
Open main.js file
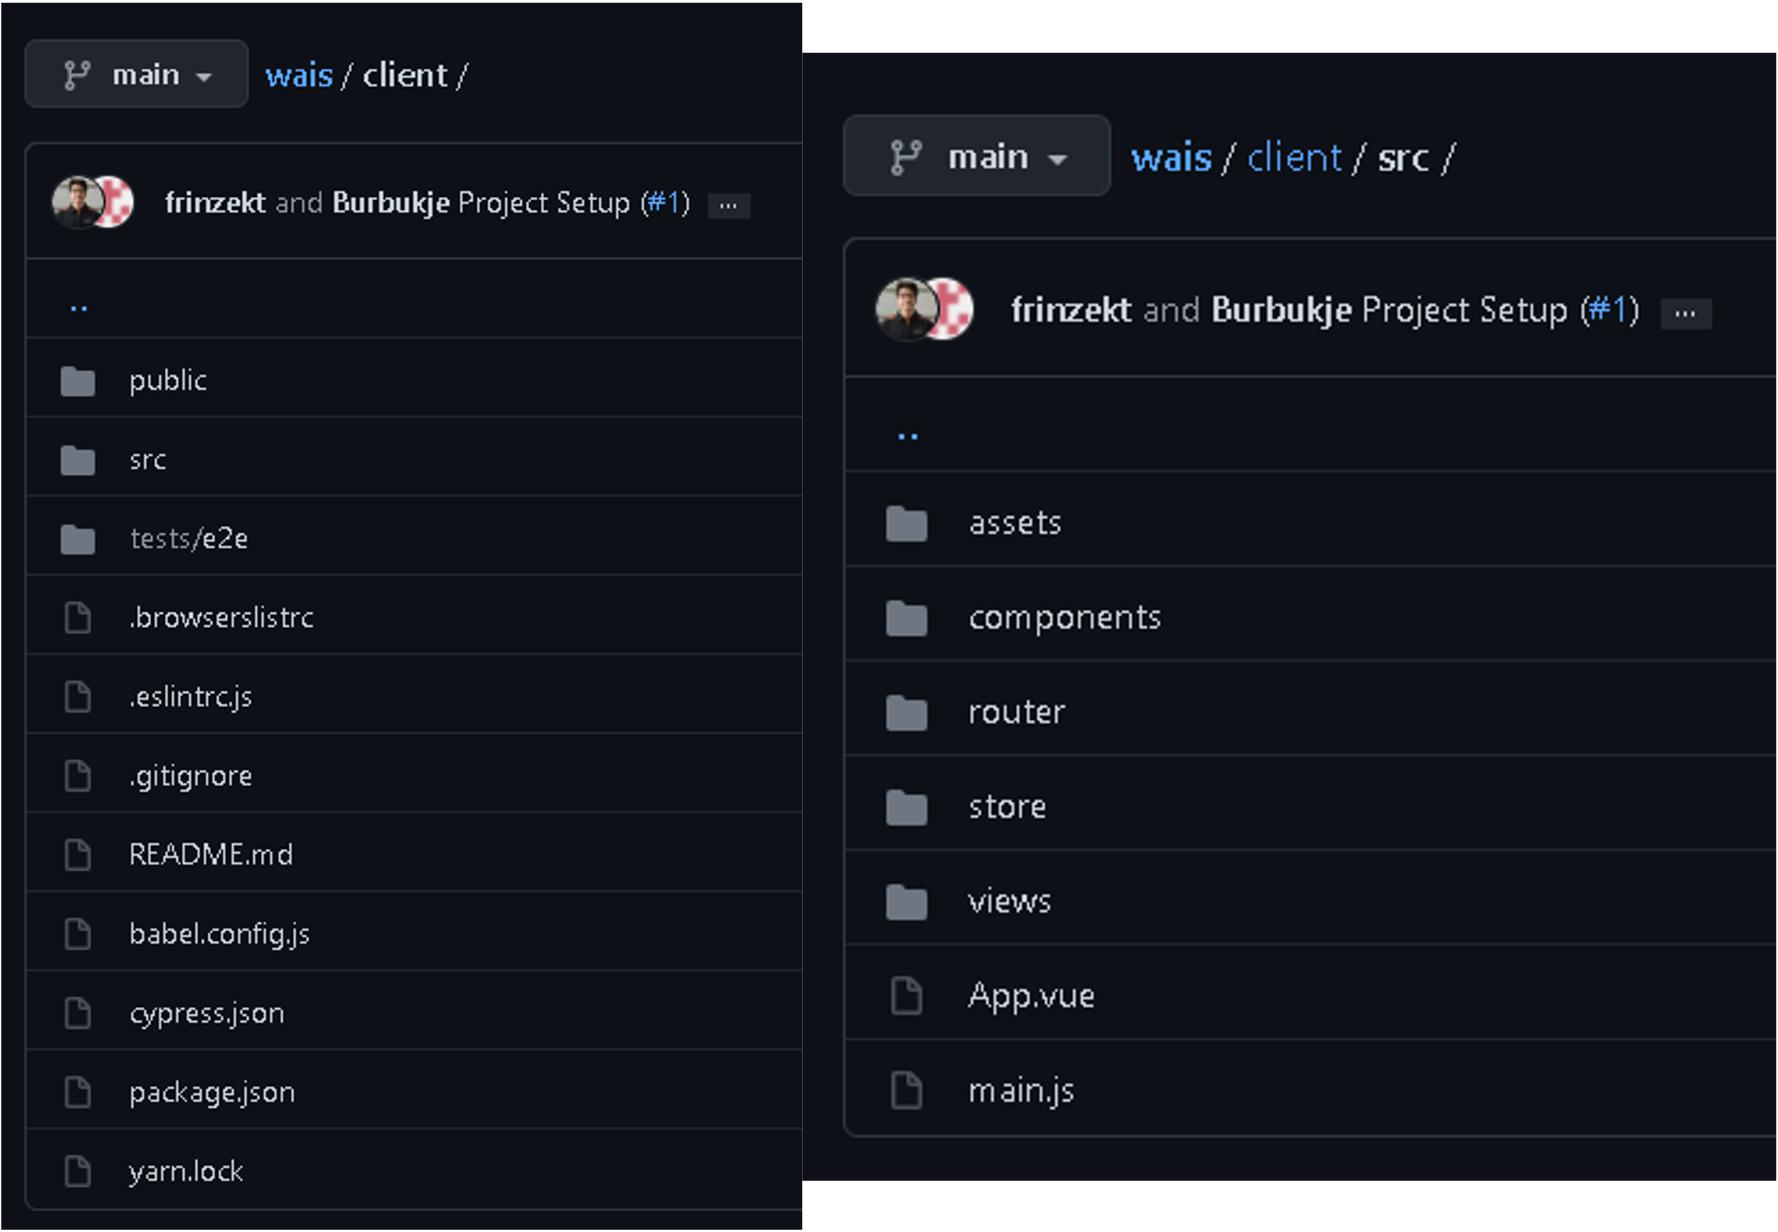coord(1021,1090)
